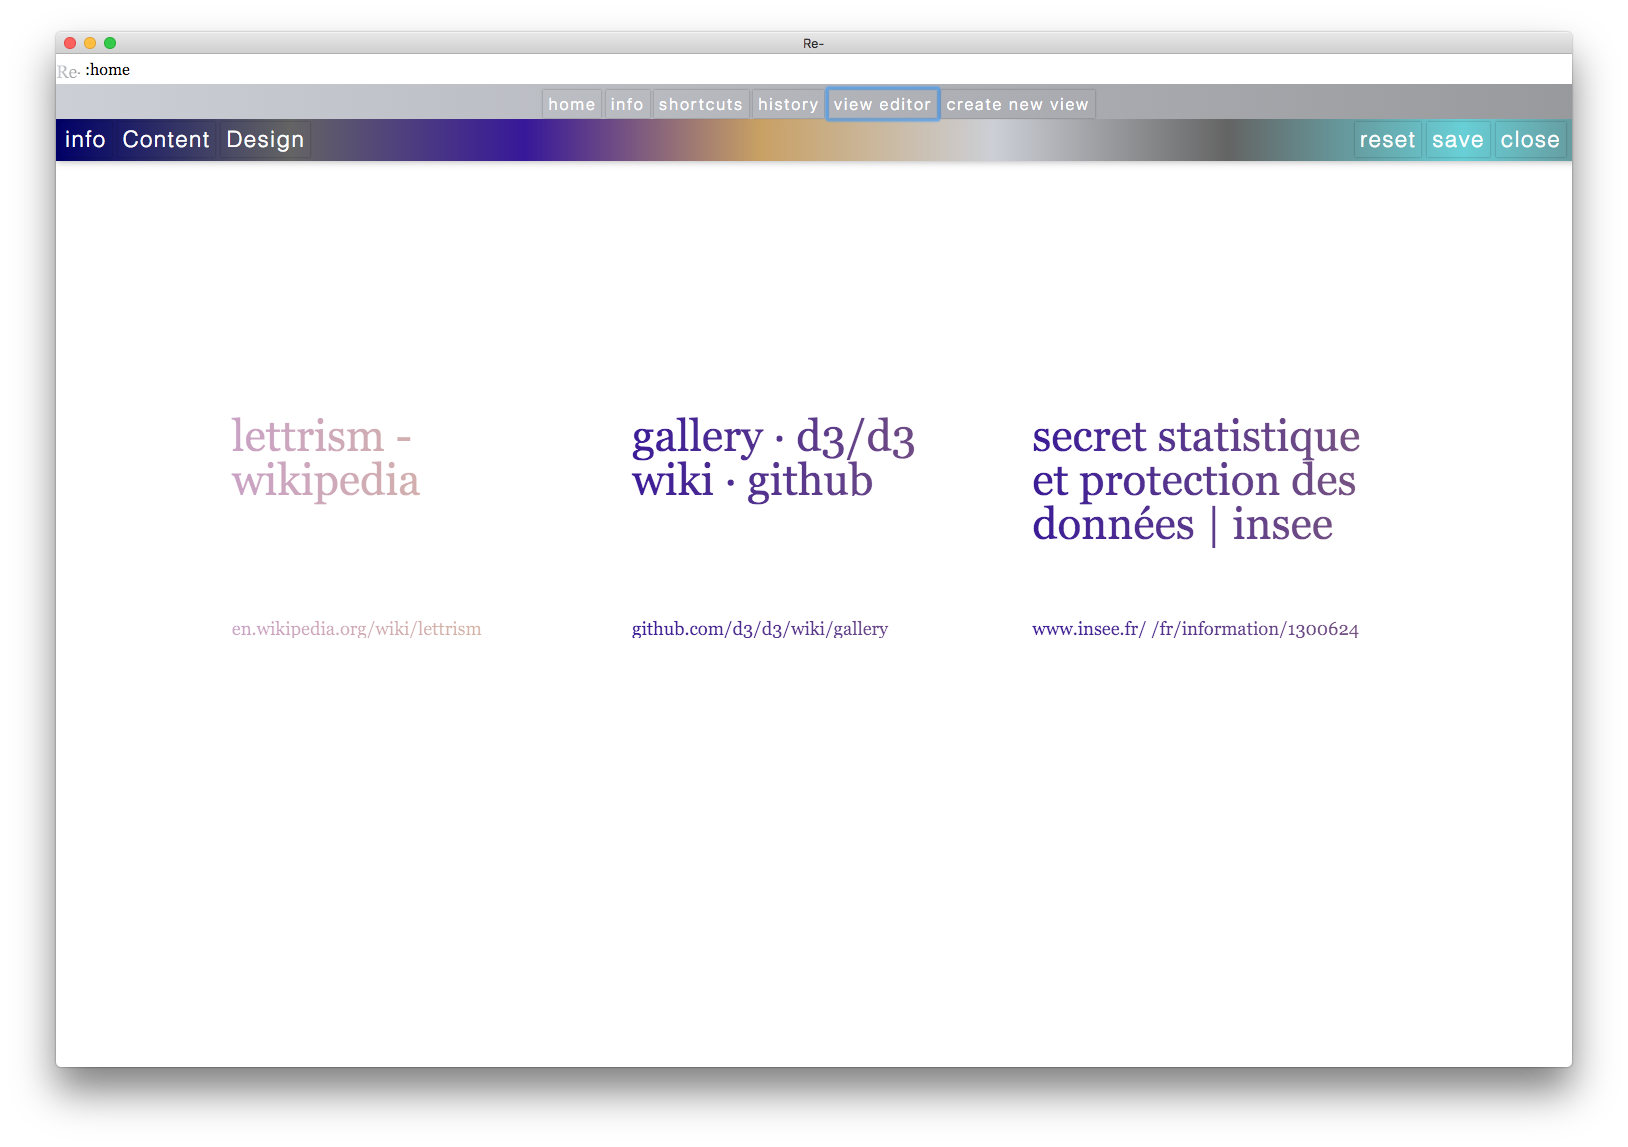Close the view editor bar

point(1529,140)
